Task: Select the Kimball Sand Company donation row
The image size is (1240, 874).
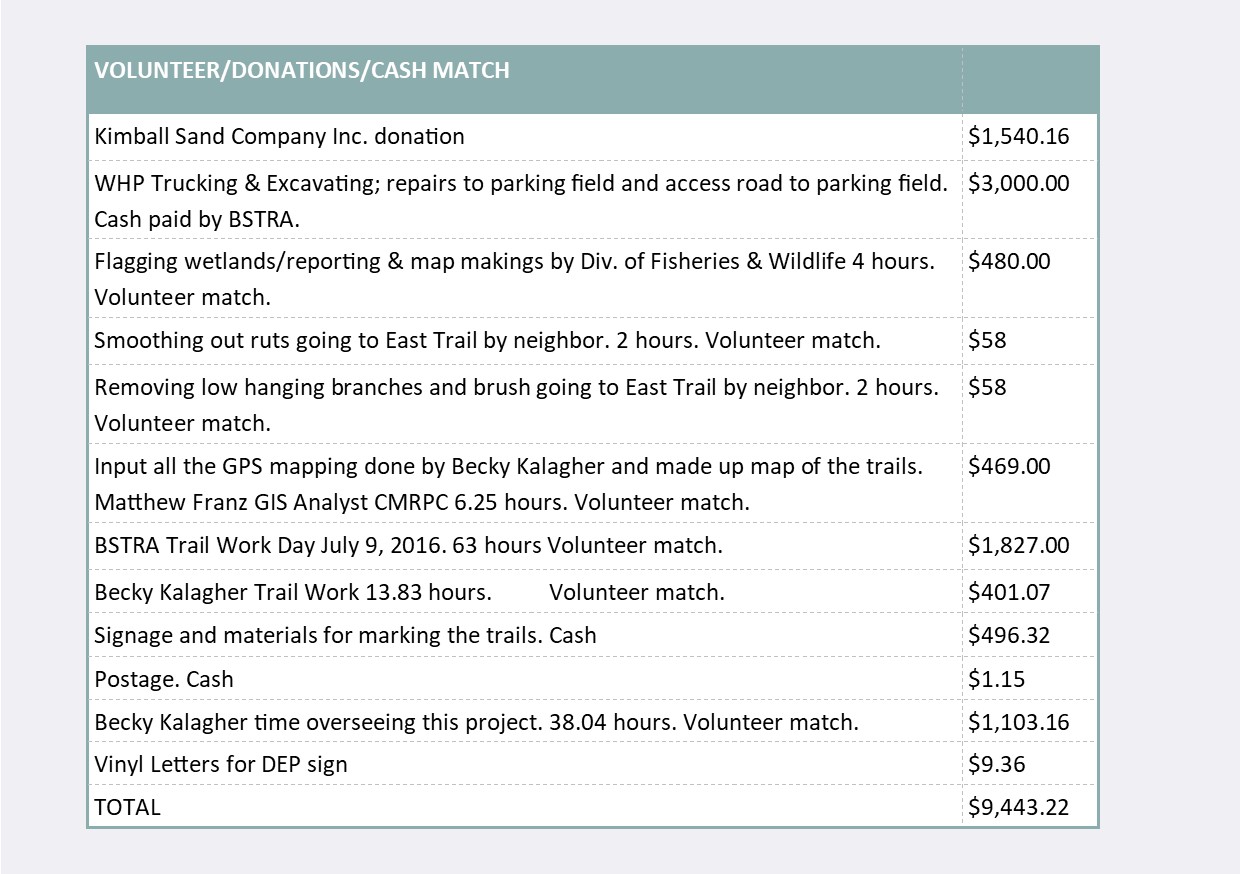Action: click(x=280, y=137)
